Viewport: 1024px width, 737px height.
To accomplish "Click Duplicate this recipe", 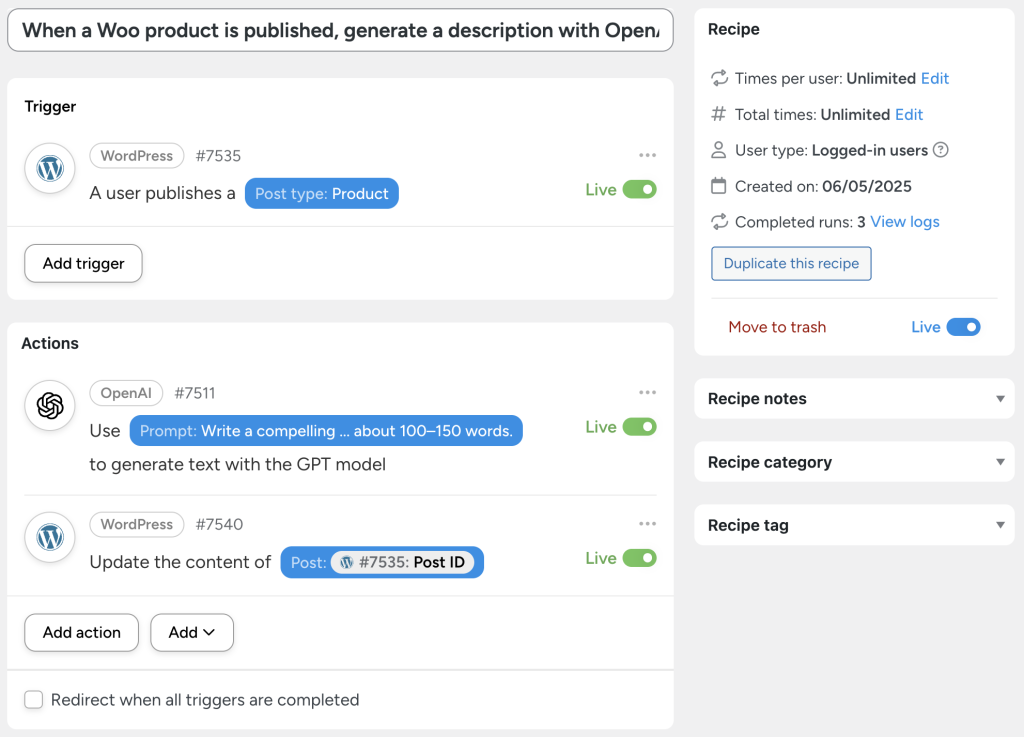I will tap(790, 263).
